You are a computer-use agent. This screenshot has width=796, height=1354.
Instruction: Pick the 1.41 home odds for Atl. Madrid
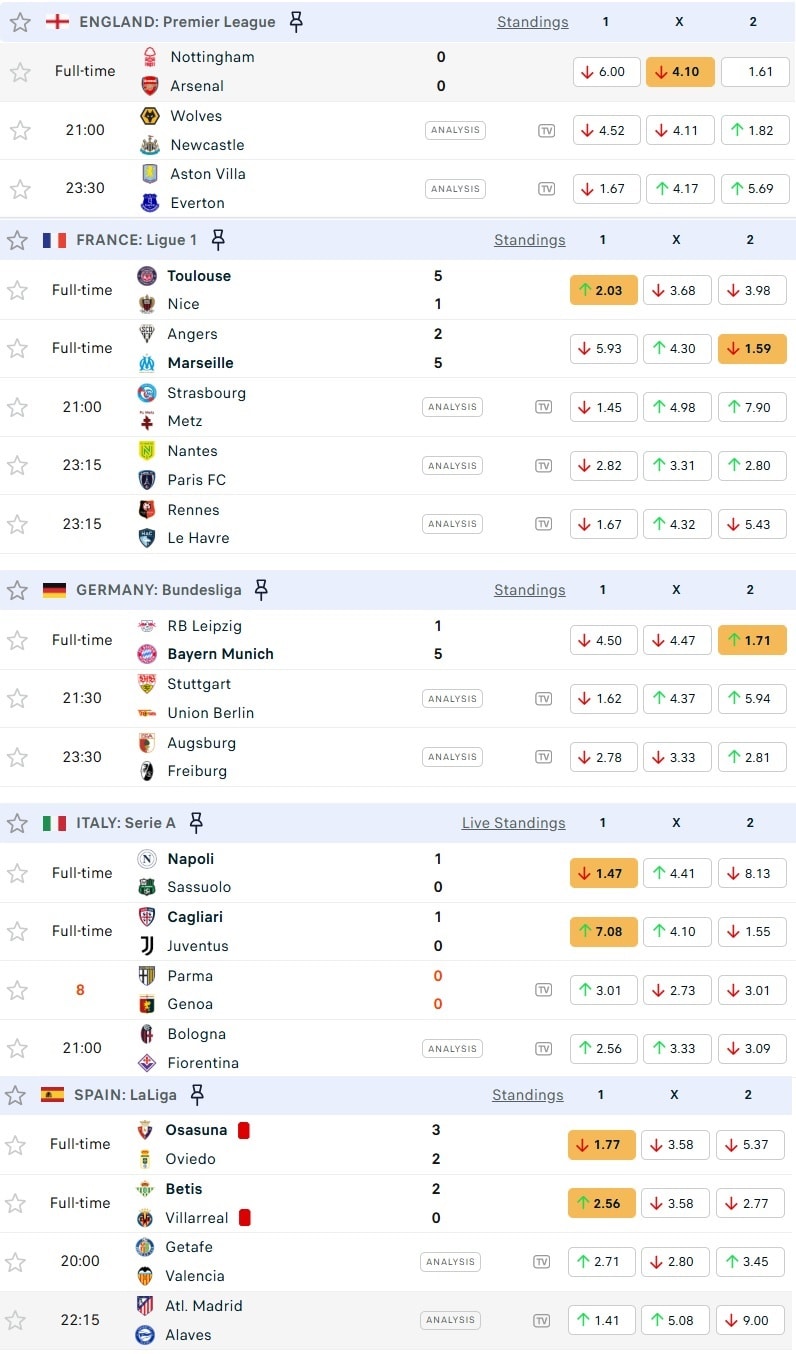pyautogui.click(x=600, y=1320)
